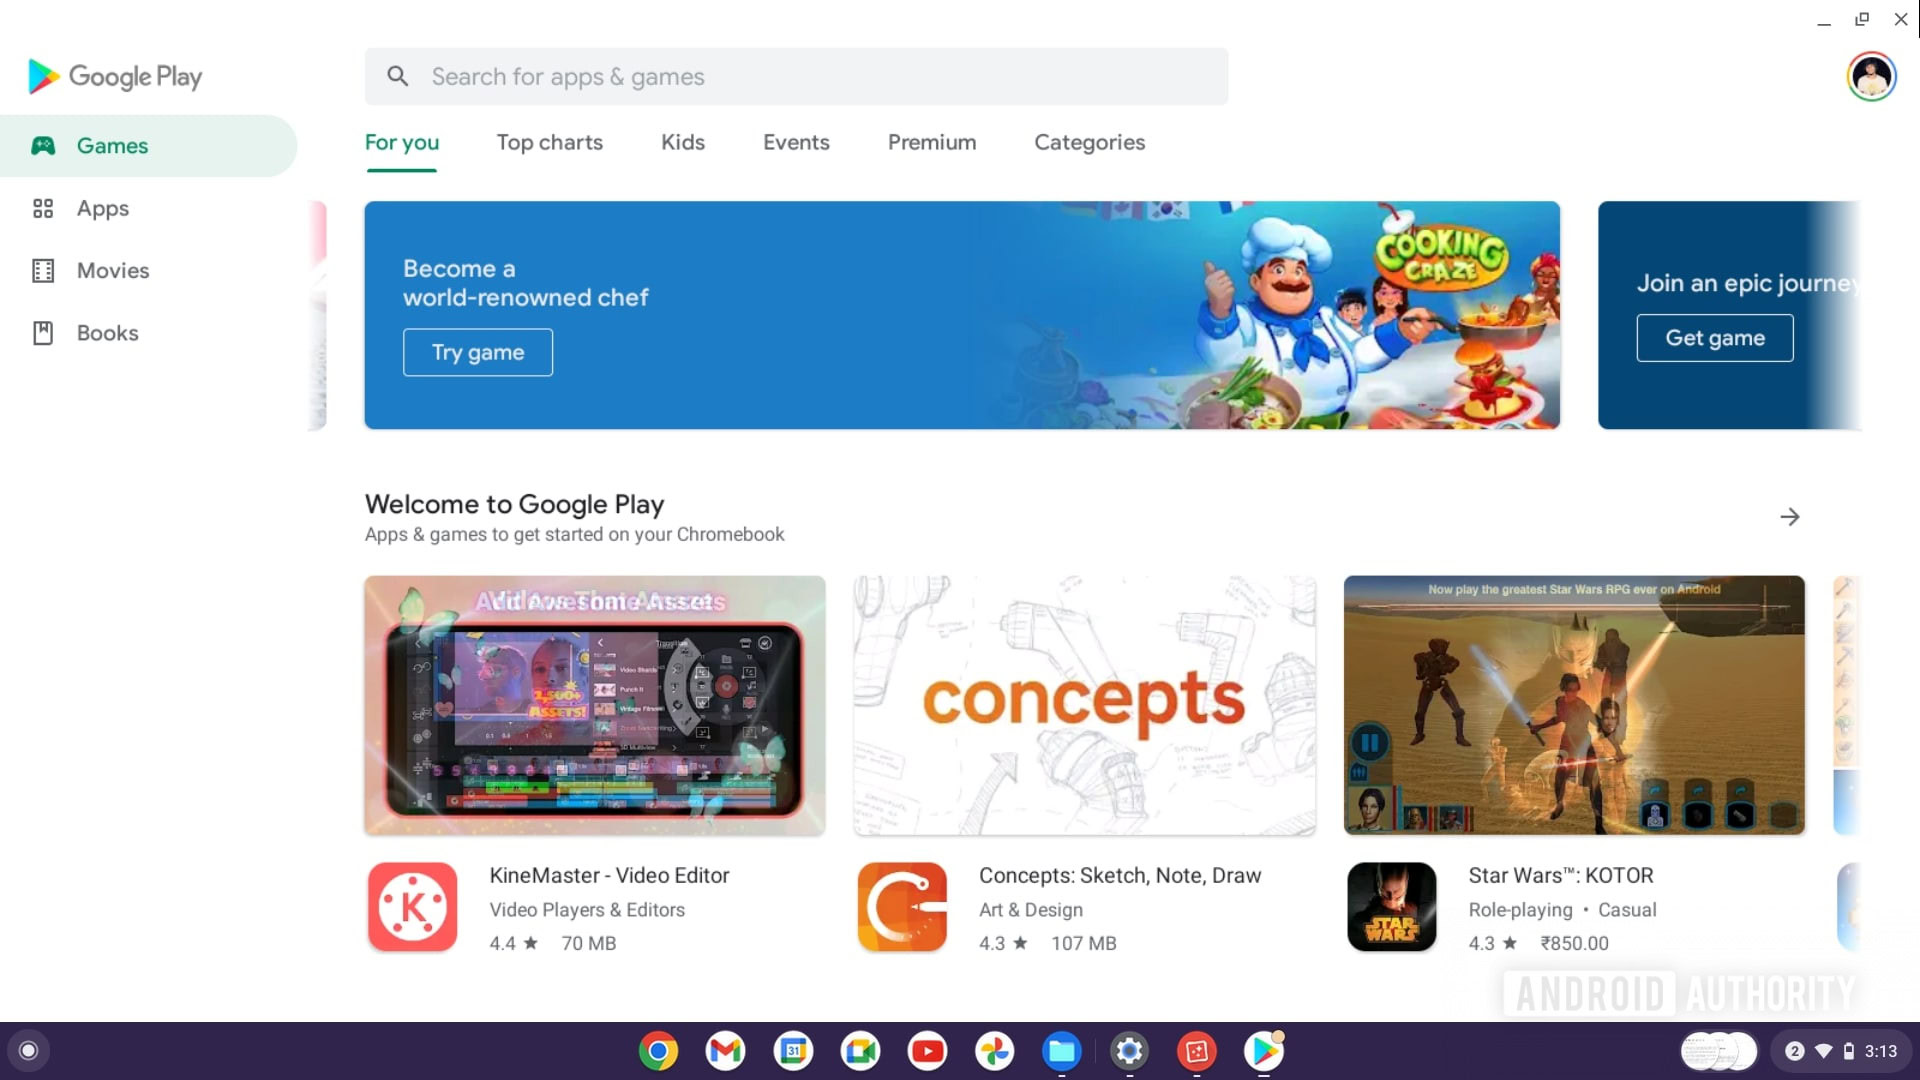Launch Chrome from the shelf
The width and height of the screenshot is (1920, 1080).
(x=658, y=1051)
